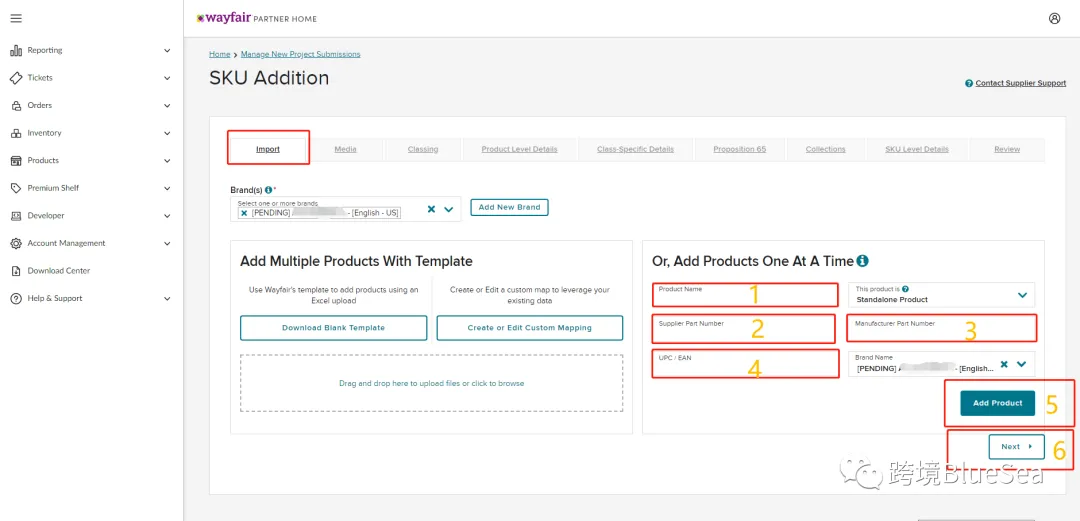Image resolution: width=1080 pixels, height=521 pixels.
Task: Open the user account profile icon
Action: [x=1055, y=19]
